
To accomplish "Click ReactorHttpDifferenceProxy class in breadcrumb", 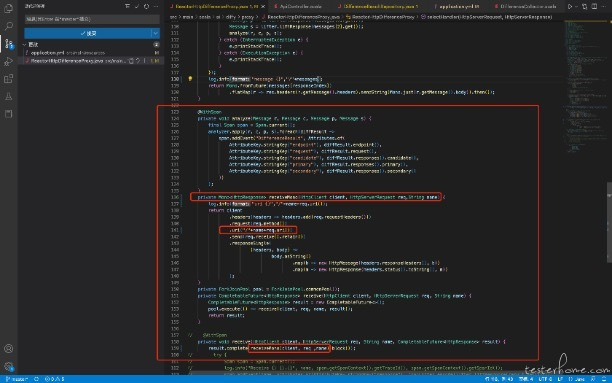I will pos(380,17).
